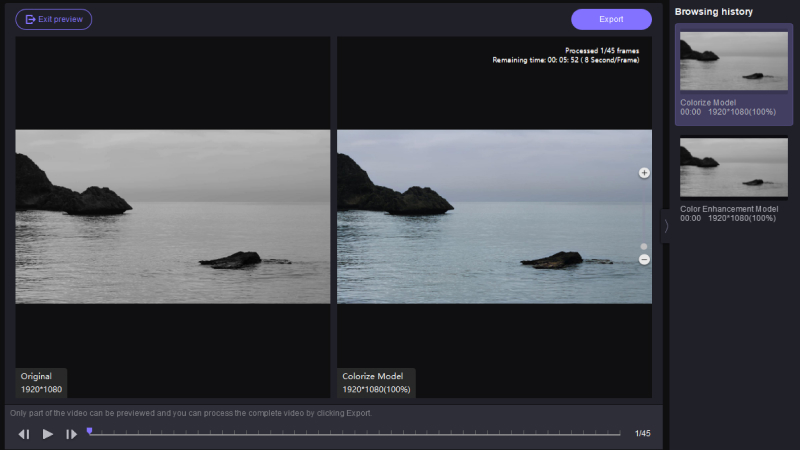Zoom in with the plus icon
The height and width of the screenshot is (450, 800).
[x=644, y=173]
